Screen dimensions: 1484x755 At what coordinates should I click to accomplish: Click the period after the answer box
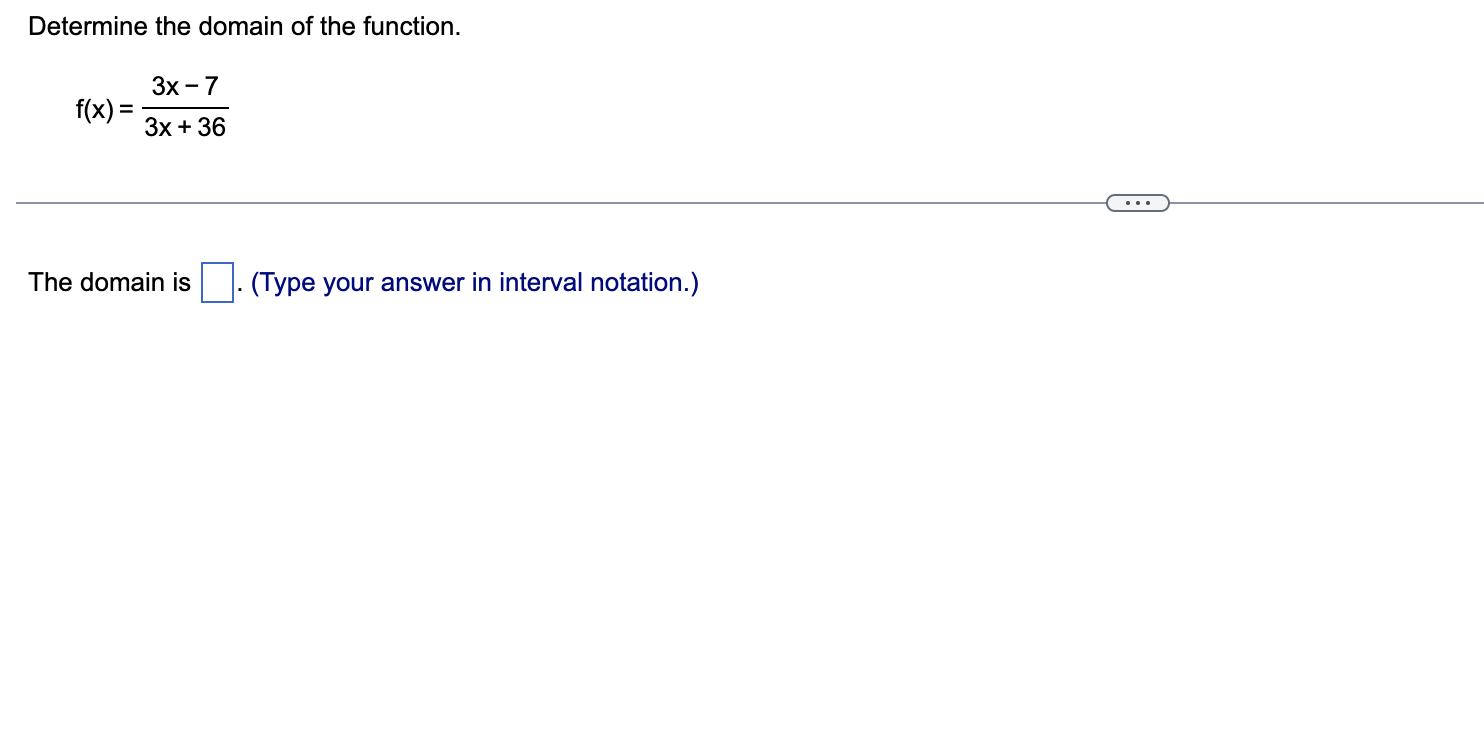point(240,290)
